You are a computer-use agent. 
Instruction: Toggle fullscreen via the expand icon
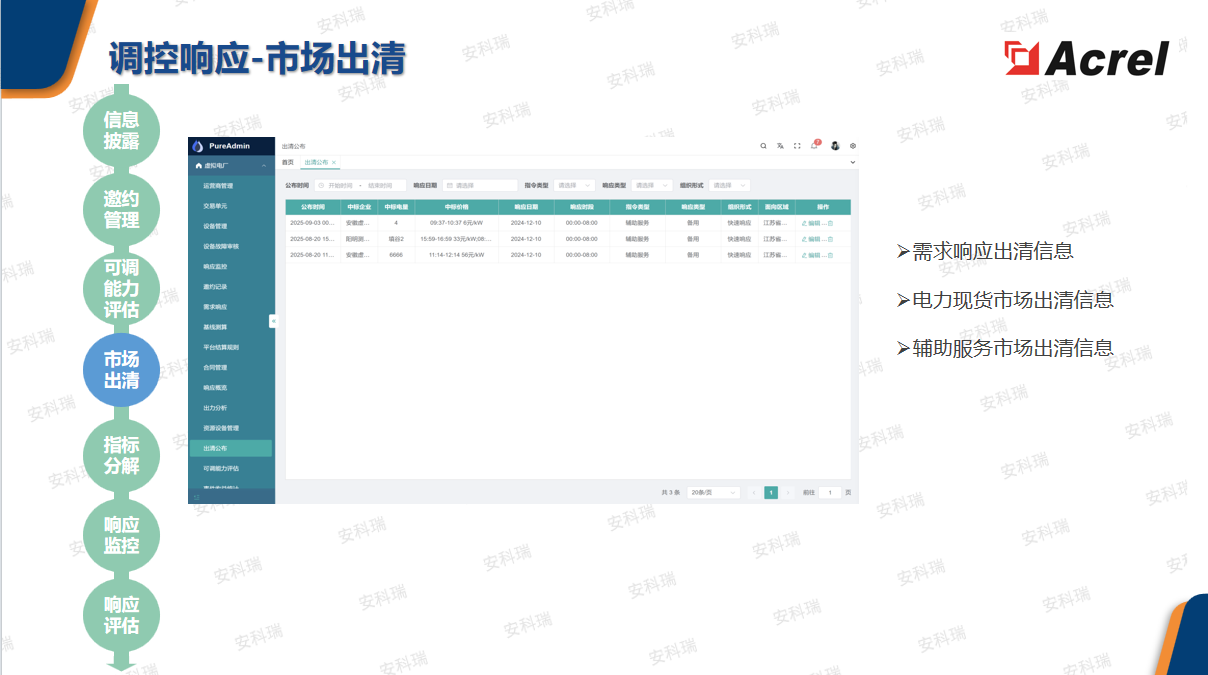[797, 146]
